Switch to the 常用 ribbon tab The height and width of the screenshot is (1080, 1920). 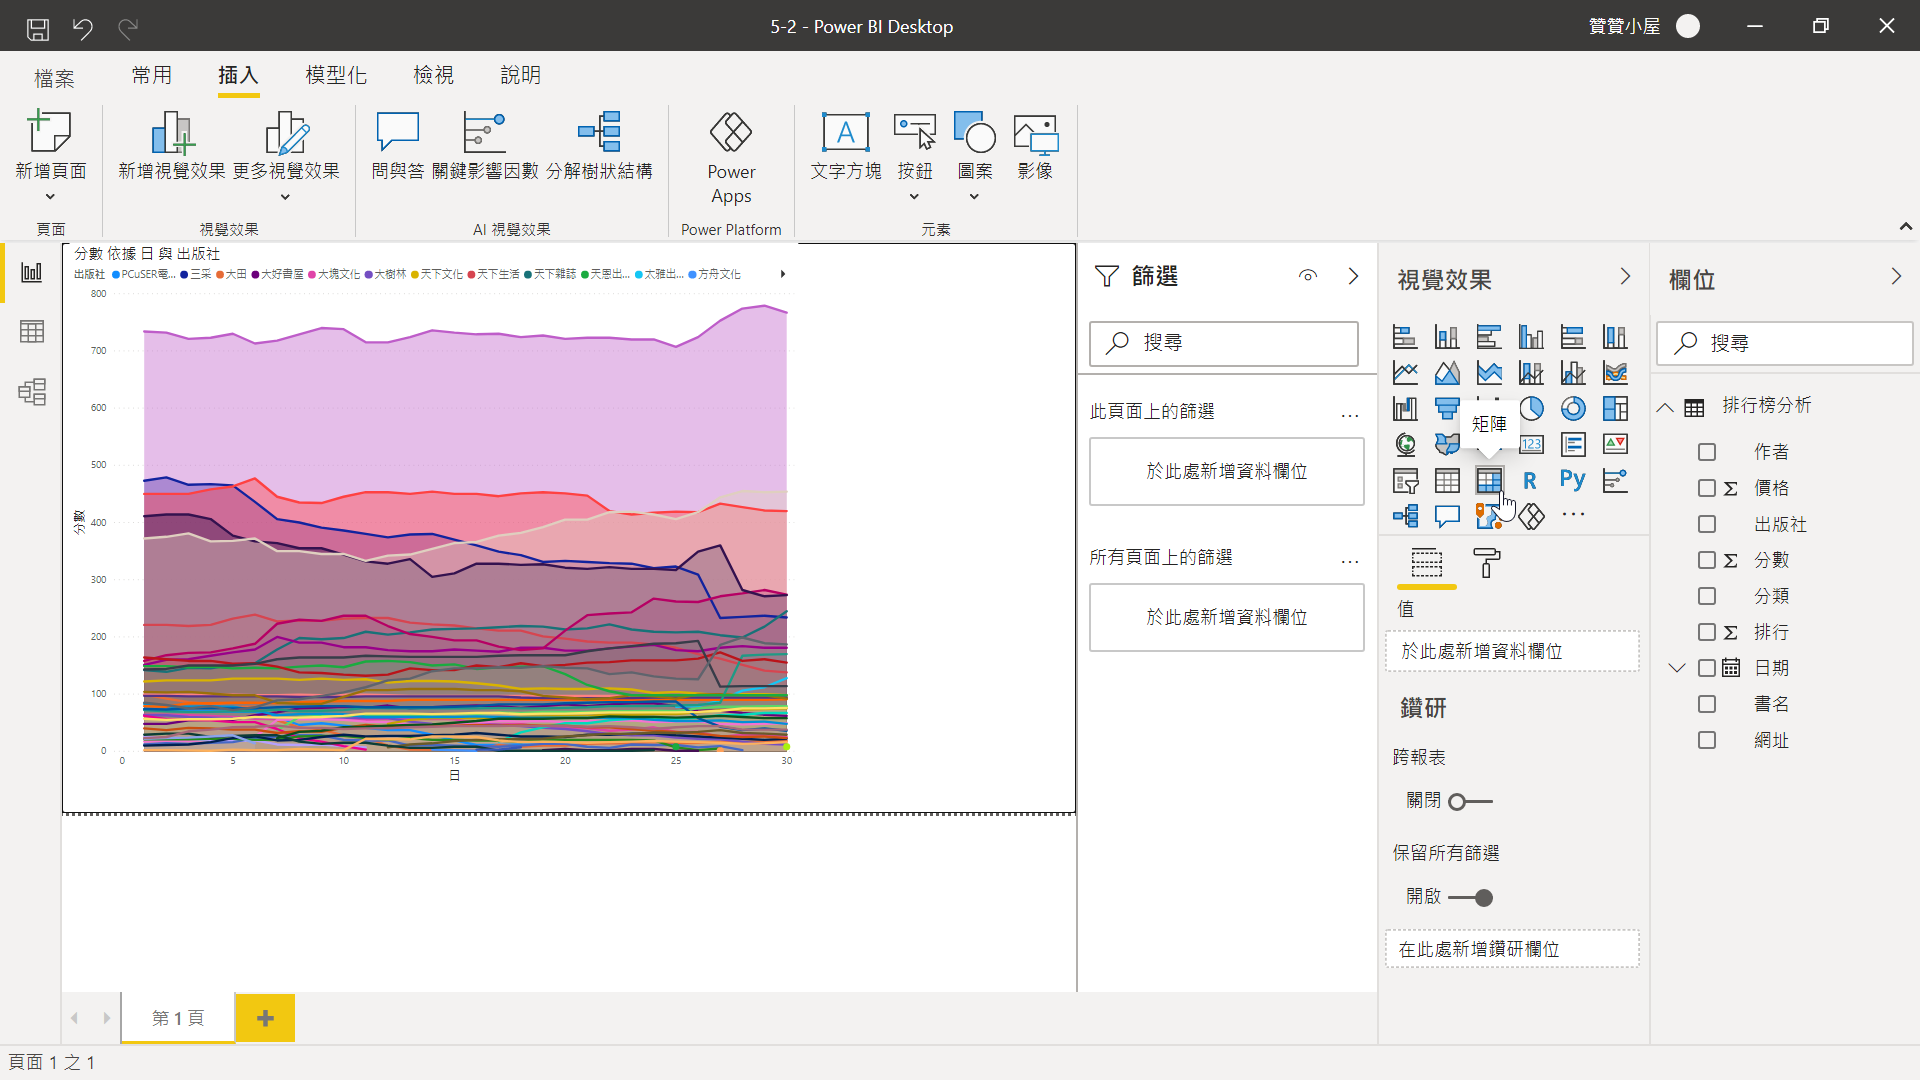coord(152,76)
